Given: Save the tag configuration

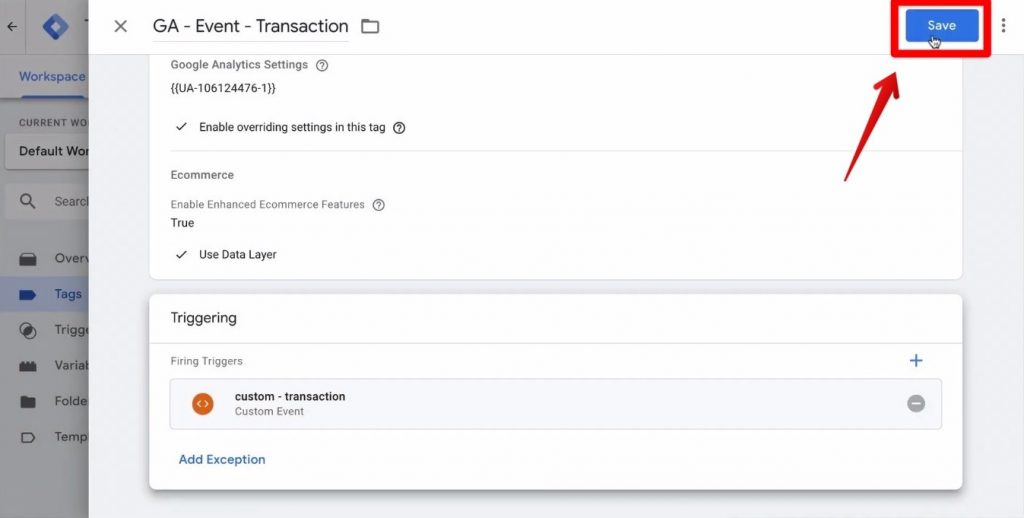Looking at the screenshot, I should (x=941, y=26).
